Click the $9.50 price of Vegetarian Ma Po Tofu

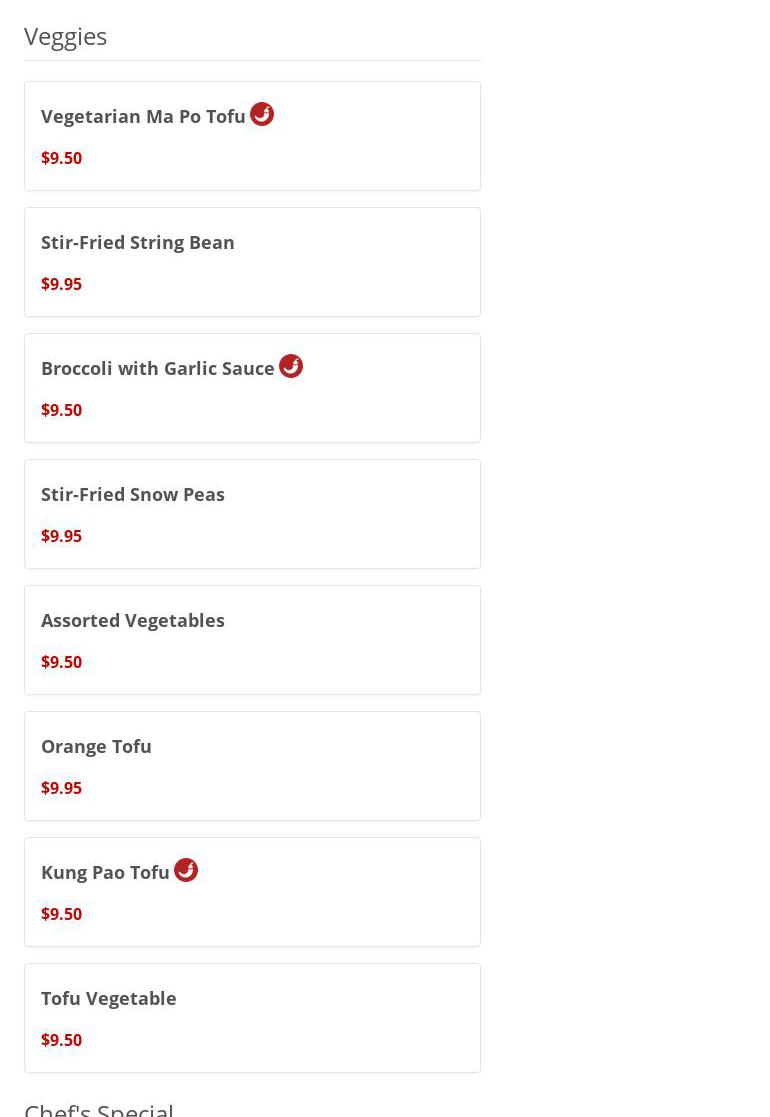click(x=61, y=158)
